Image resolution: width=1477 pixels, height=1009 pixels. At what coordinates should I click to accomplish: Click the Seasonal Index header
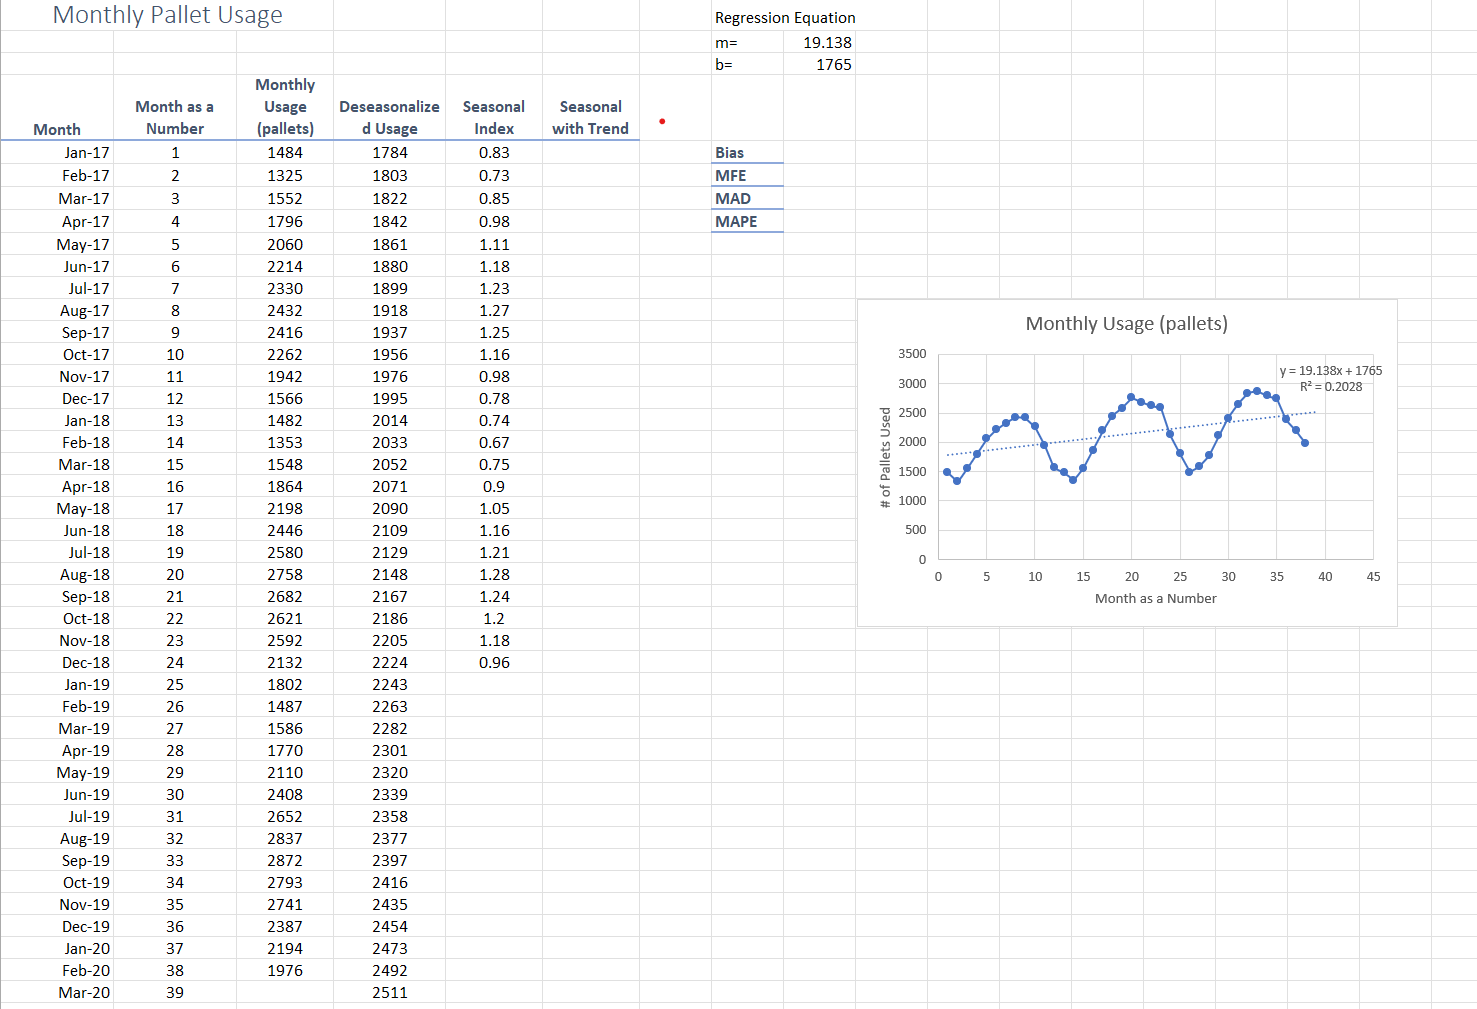(494, 118)
